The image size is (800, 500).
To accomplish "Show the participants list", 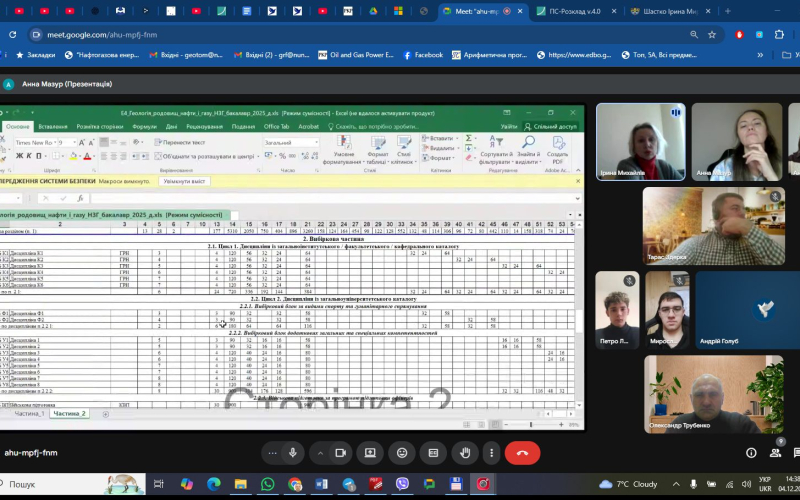I will point(778,453).
